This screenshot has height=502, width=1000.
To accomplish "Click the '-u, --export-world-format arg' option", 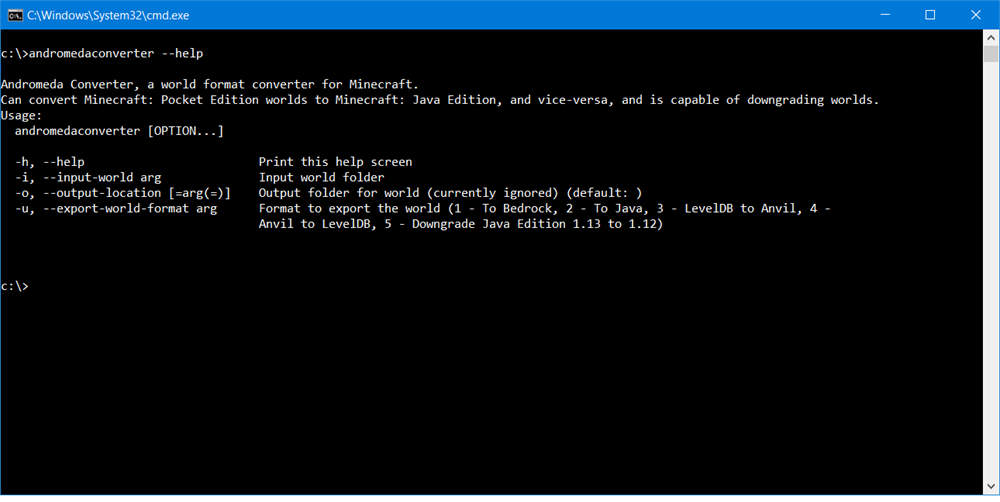I will [x=115, y=209].
